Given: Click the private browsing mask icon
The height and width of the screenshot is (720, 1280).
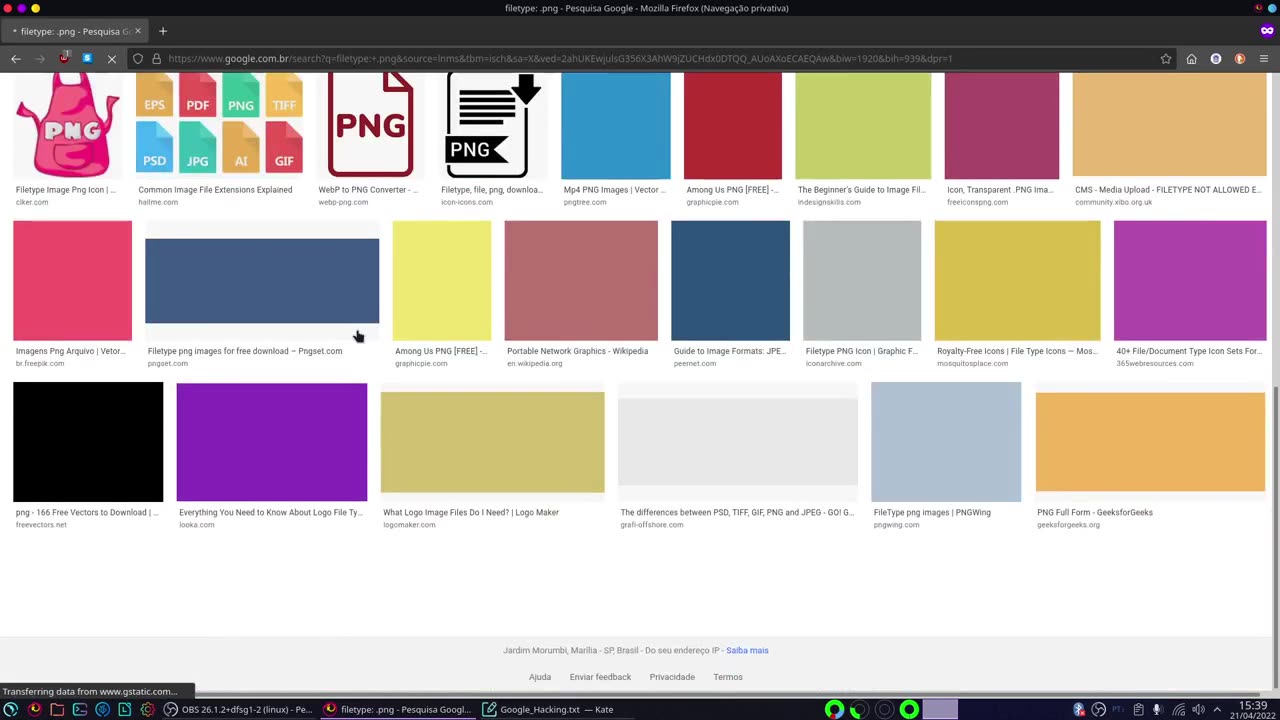Looking at the screenshot, I should point(1267,31).
